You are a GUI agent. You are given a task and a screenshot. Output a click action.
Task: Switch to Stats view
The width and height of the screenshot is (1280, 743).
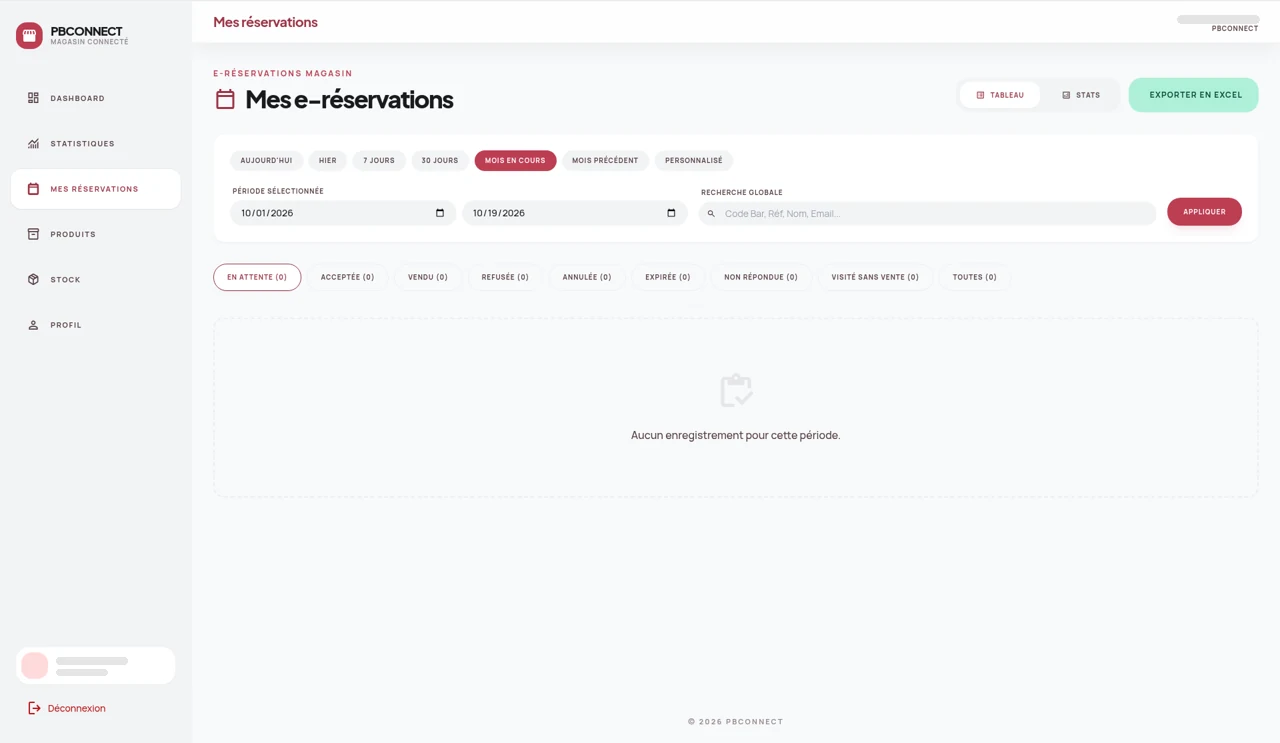point(1081,95)
